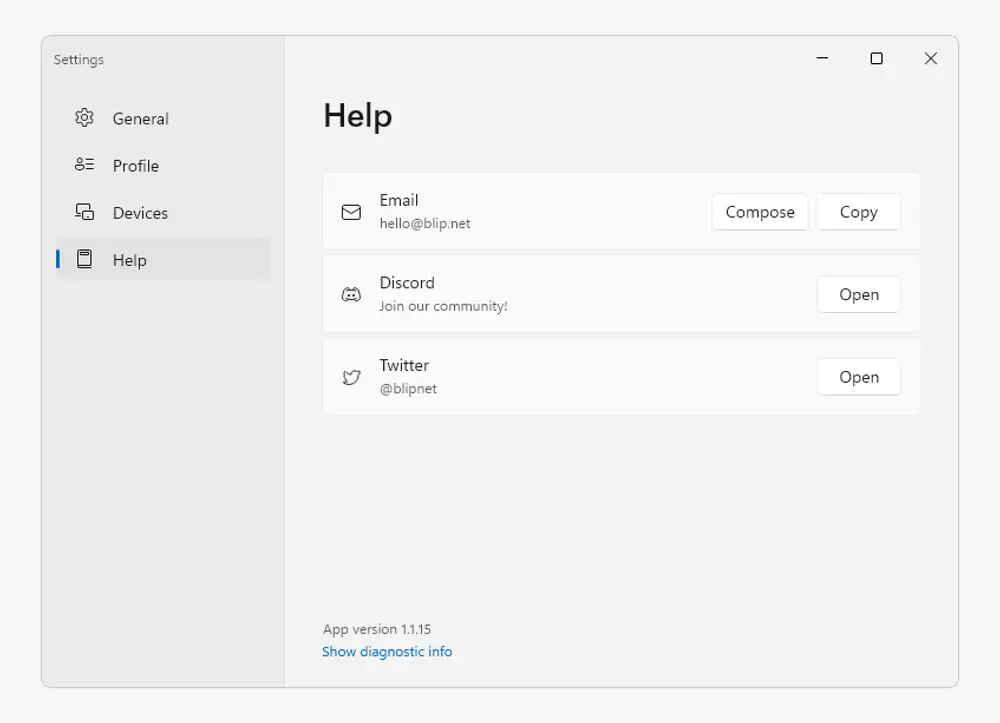Click the Devices icon in sidebar
1000x723 pixels.
(84, 212)
